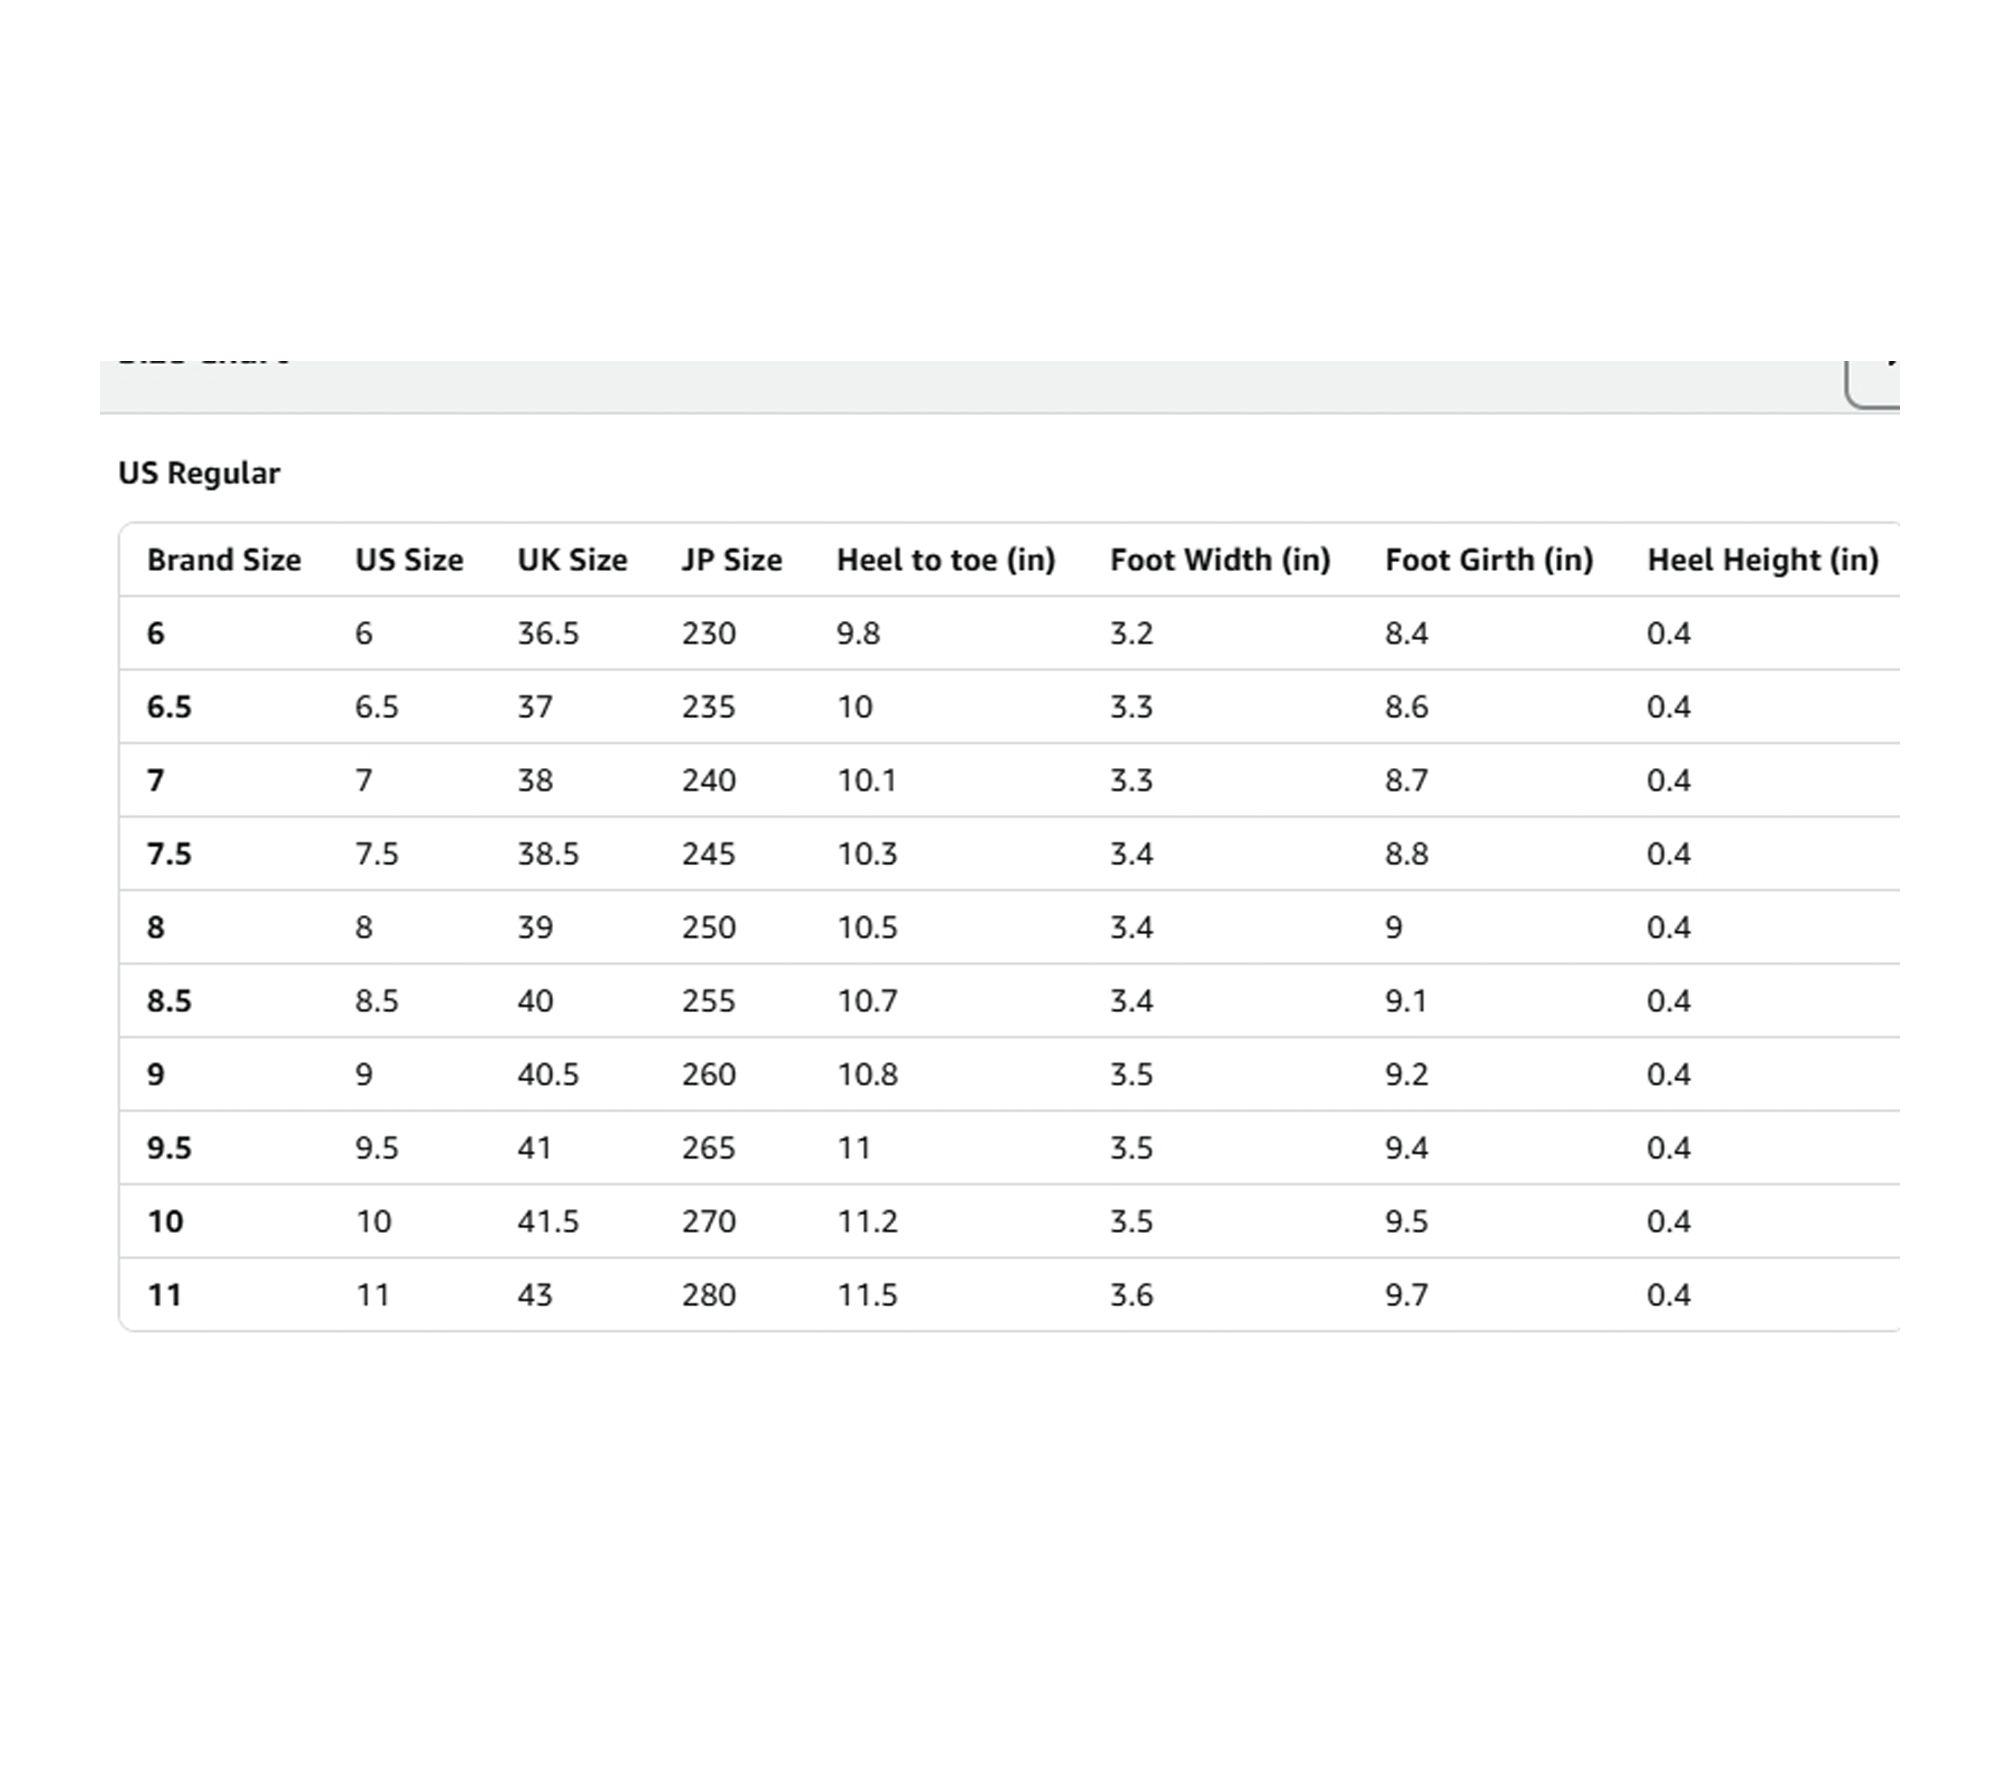2000x1778 pixels.
Task: Select the bold brand size 11 row label
Action: (165, 1295)
